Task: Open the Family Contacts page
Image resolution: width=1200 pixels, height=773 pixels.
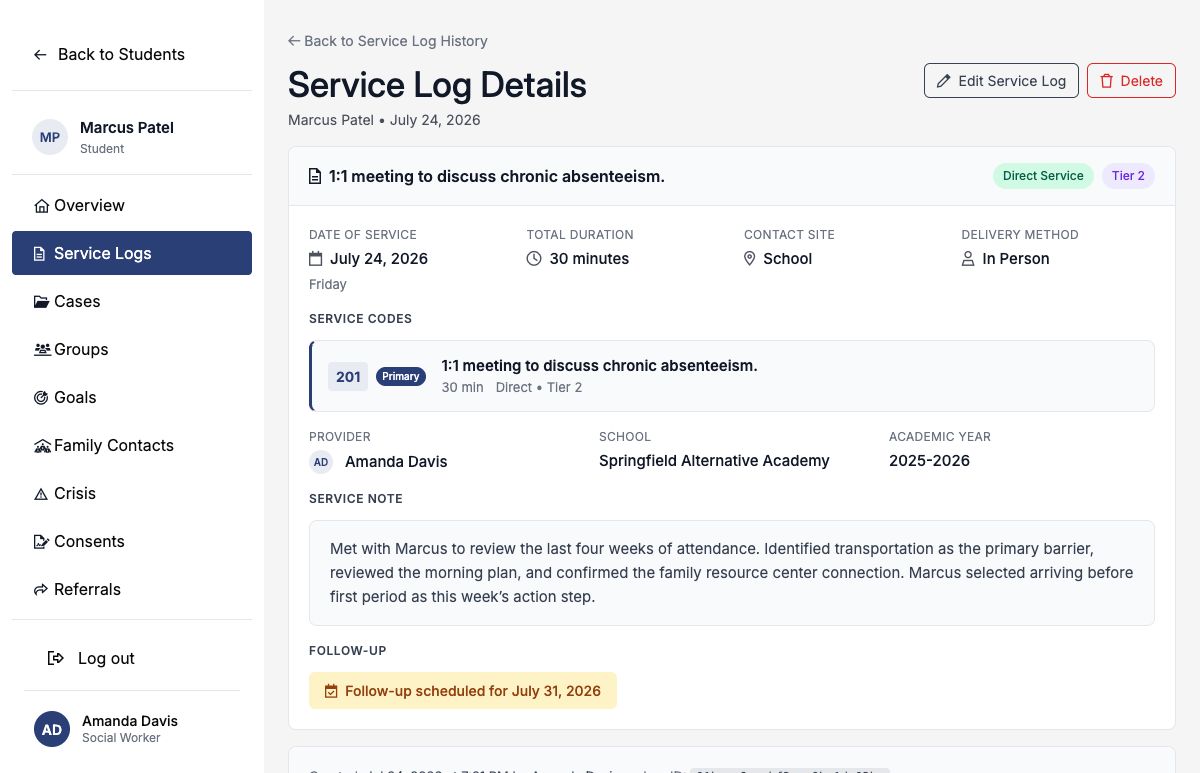Action: click(x=132, y=446)
